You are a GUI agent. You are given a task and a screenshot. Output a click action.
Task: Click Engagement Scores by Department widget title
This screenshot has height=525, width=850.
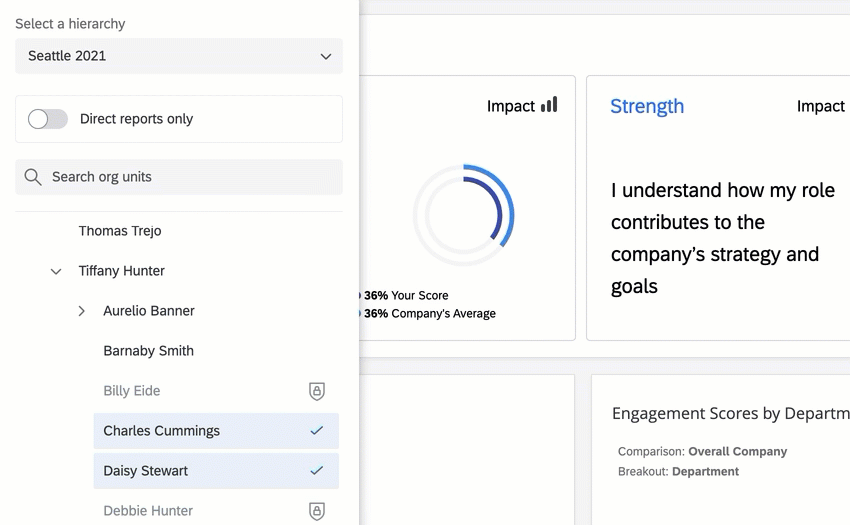click(730, 413)
